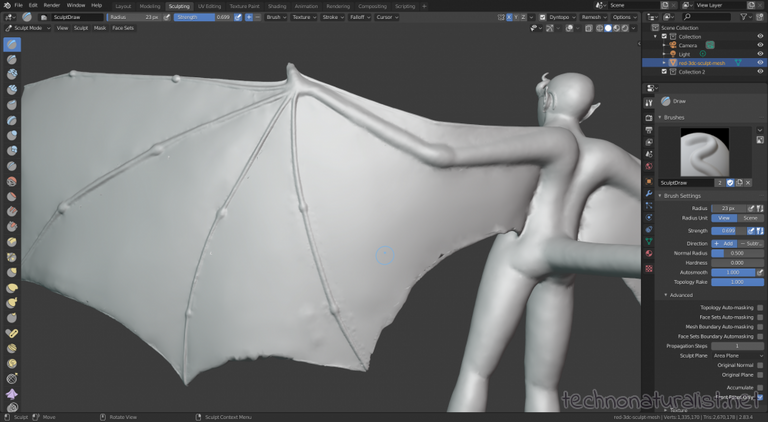Adjust the Normal Radius slider
The image size is (768, 422).
coord(738,253)
